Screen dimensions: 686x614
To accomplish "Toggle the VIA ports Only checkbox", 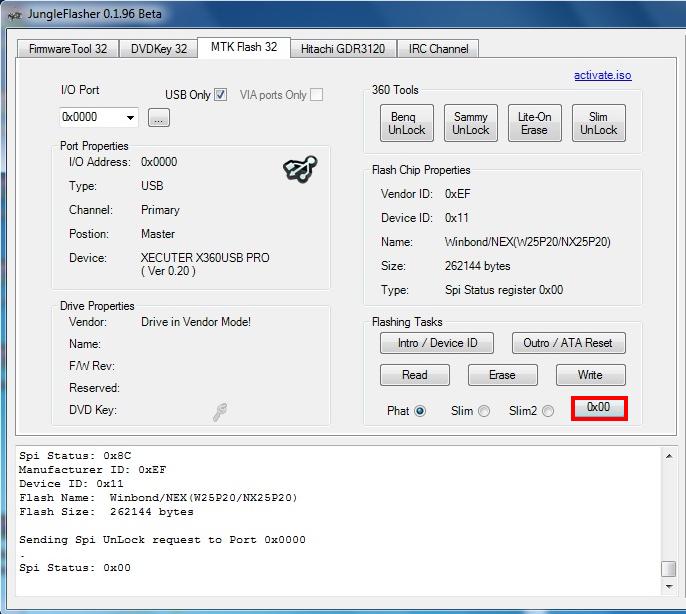I will coord(316,95).
